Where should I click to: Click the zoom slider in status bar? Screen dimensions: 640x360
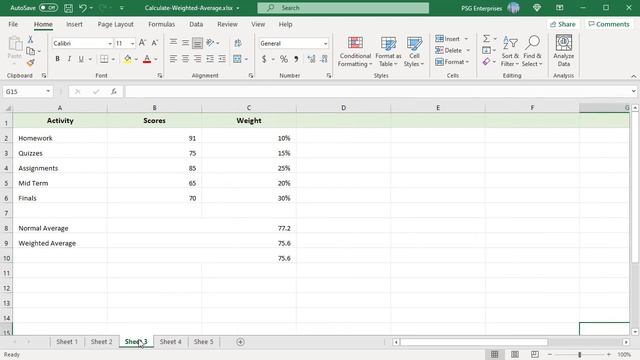point(580,355)
